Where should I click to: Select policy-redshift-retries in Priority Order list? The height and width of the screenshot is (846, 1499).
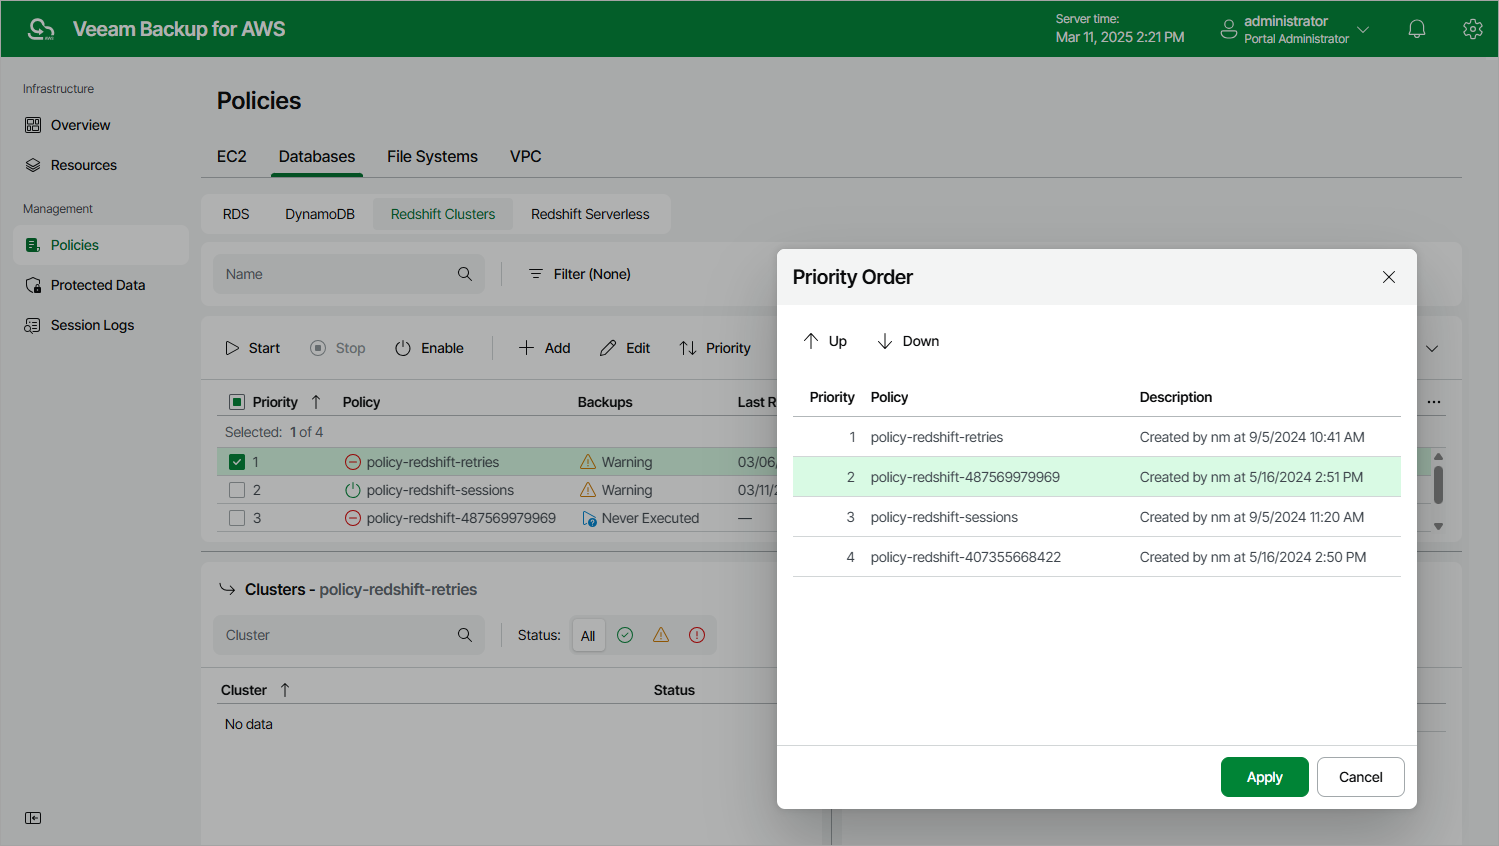click(x=1097, y=437)
